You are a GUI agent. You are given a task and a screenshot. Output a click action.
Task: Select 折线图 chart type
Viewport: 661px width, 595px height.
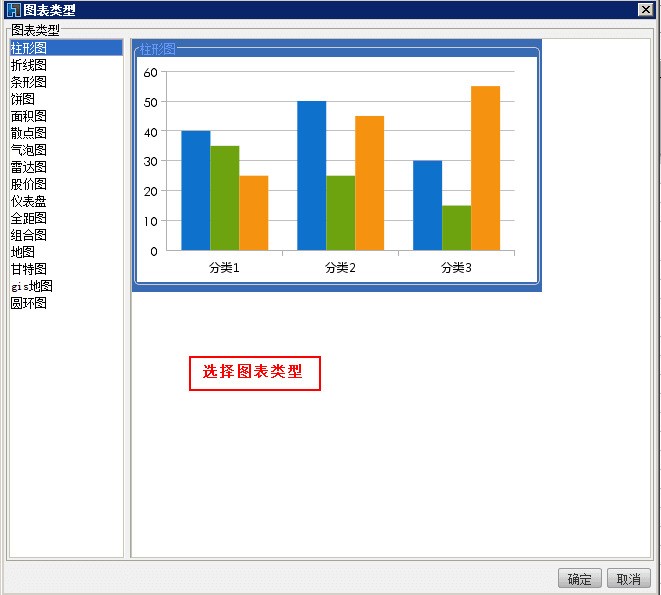29,65
